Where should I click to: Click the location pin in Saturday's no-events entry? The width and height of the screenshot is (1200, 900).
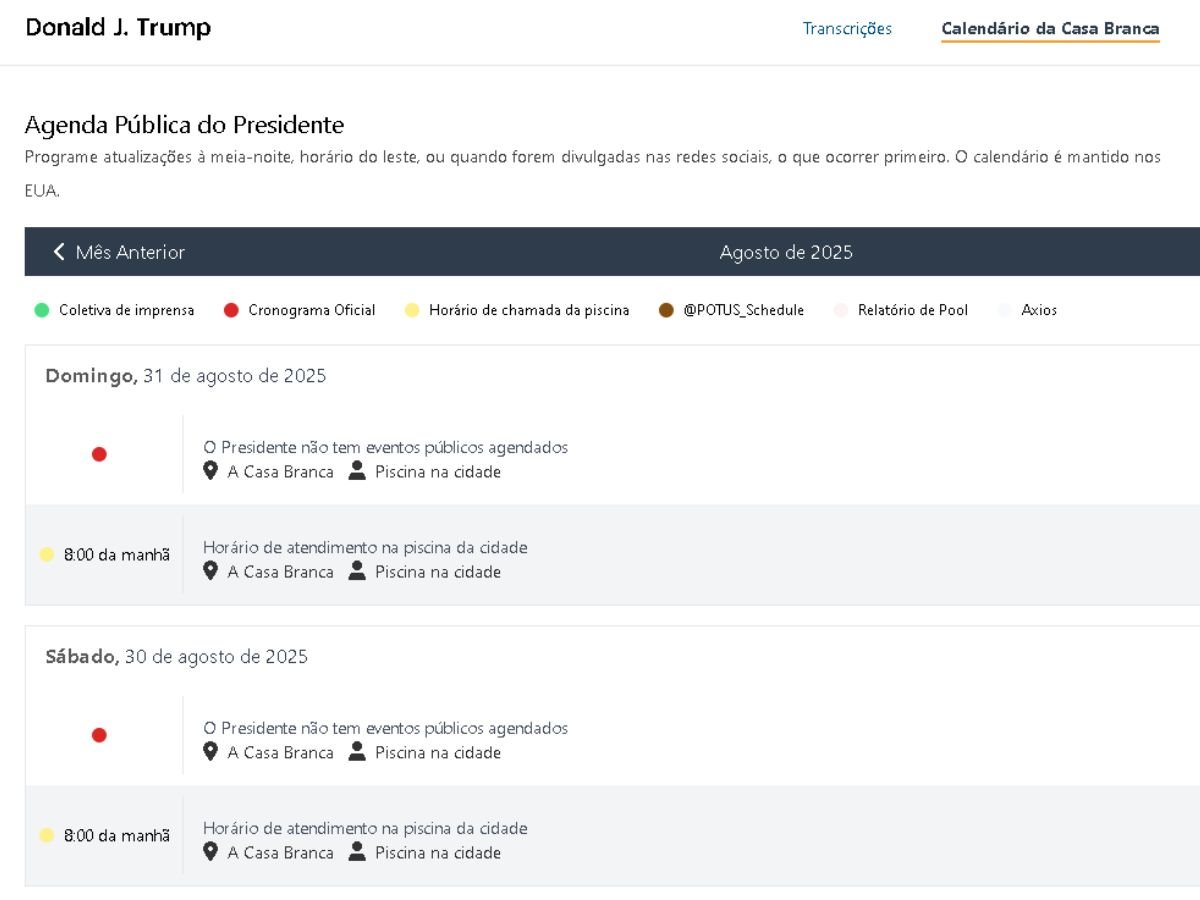point(210,752)
